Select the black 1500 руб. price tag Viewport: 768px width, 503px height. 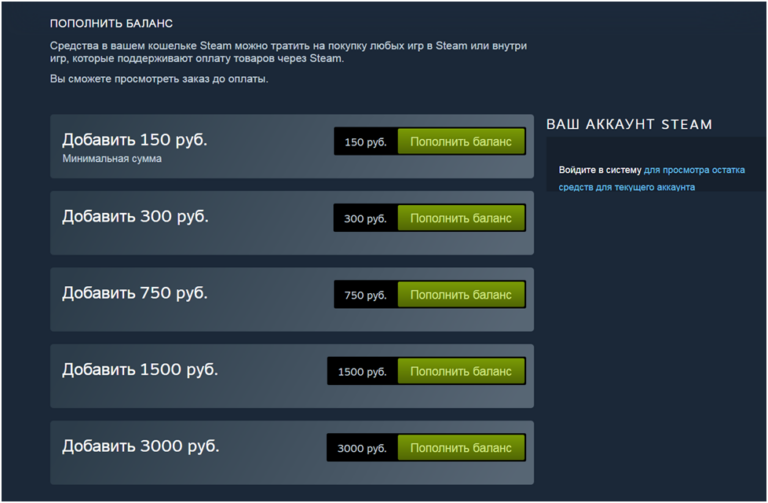tap(362, 371)
